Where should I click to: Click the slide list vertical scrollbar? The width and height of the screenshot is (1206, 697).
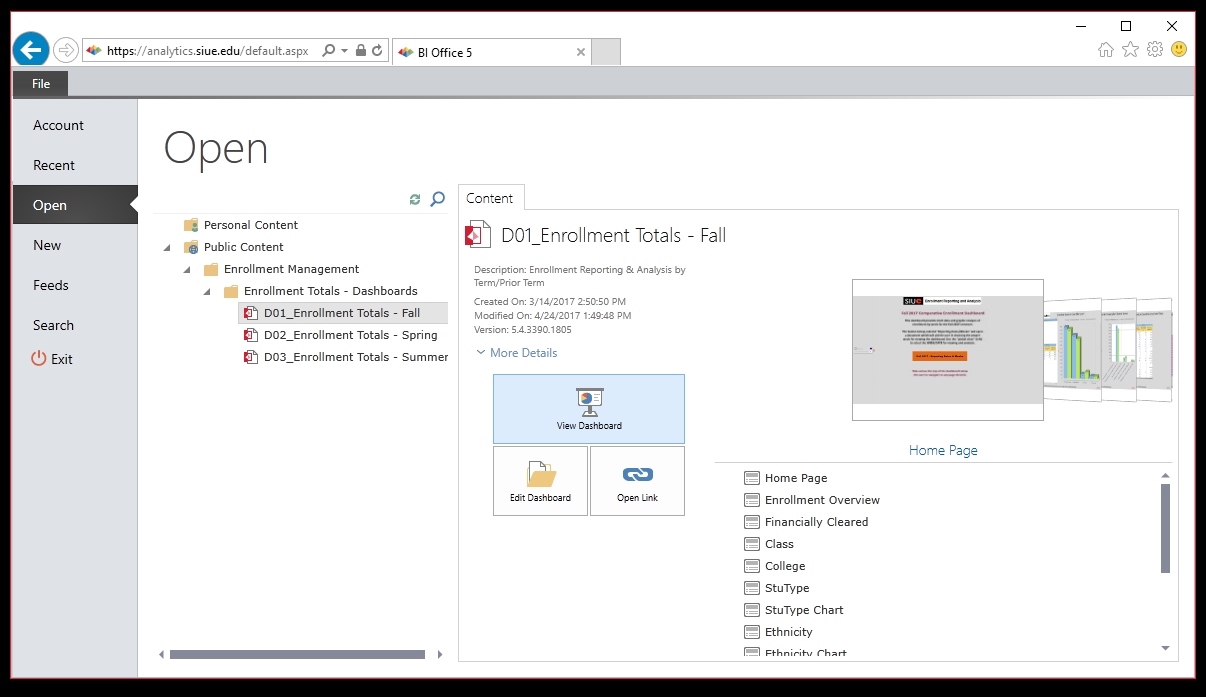click(x=1165, y=528)
